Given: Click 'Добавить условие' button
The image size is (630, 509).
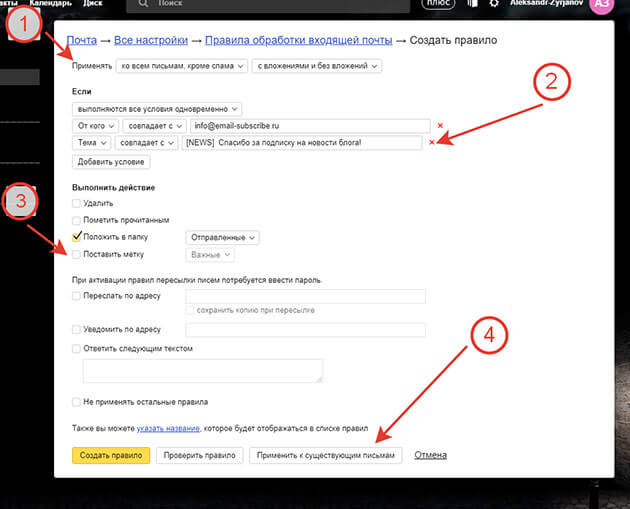Looking at the screenshot, I should coord(111,162).
